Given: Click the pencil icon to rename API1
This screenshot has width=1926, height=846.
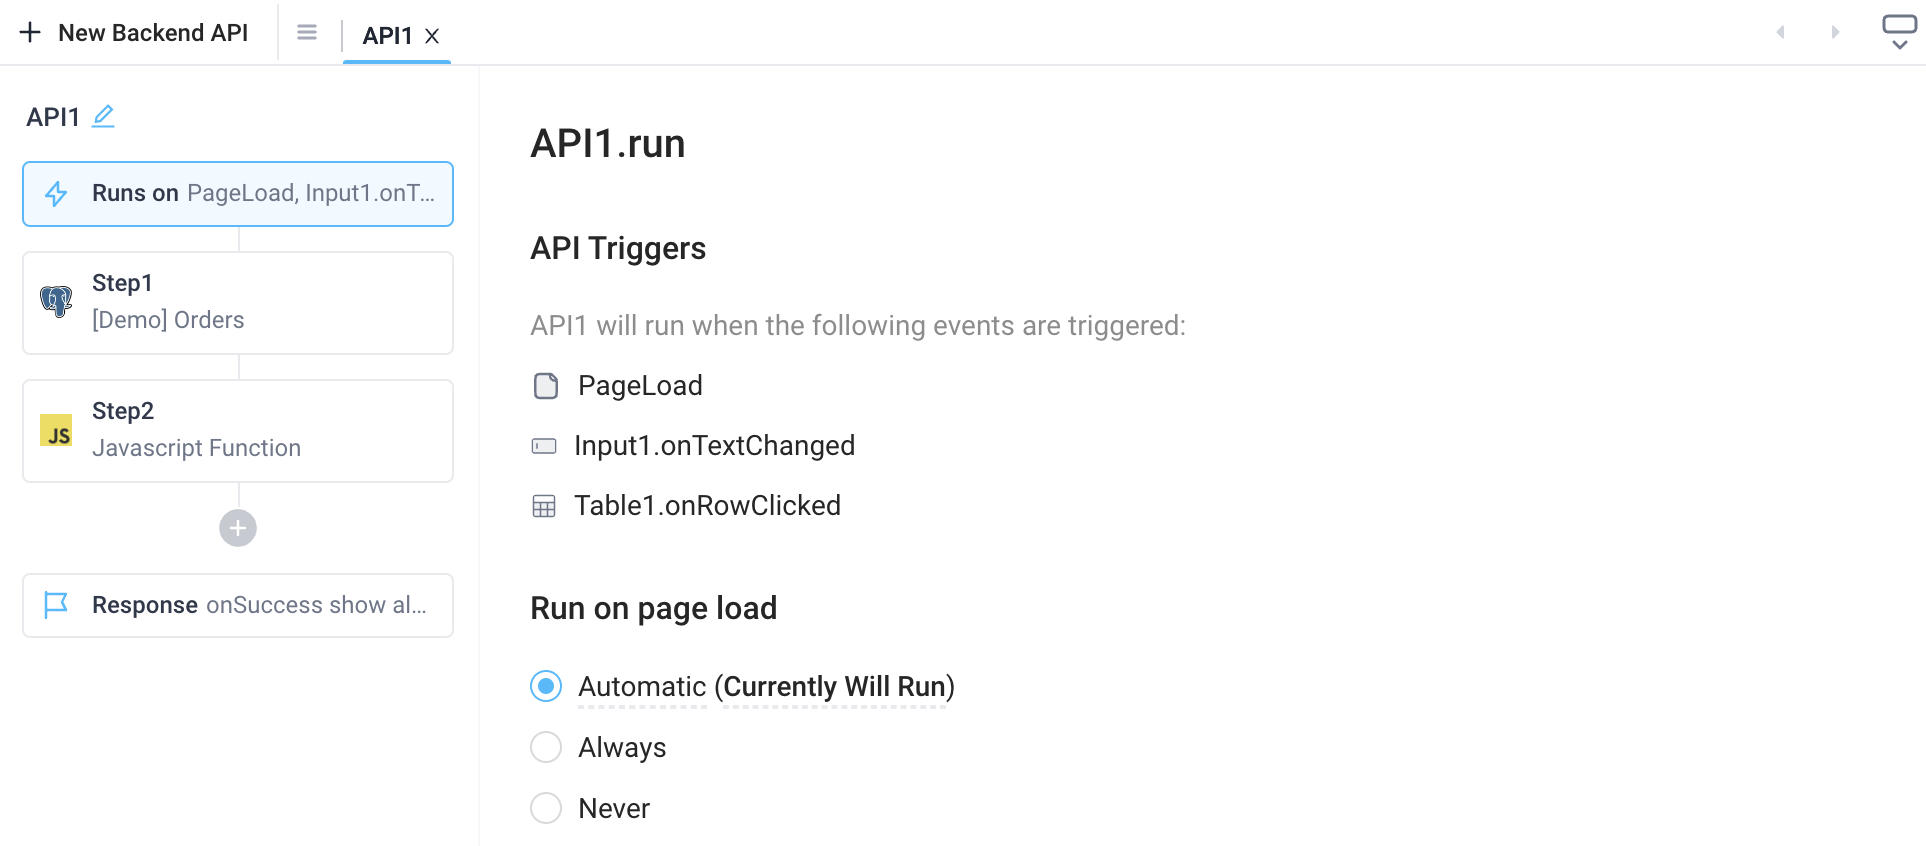Looking at the screenshot, I should point(104,116).
